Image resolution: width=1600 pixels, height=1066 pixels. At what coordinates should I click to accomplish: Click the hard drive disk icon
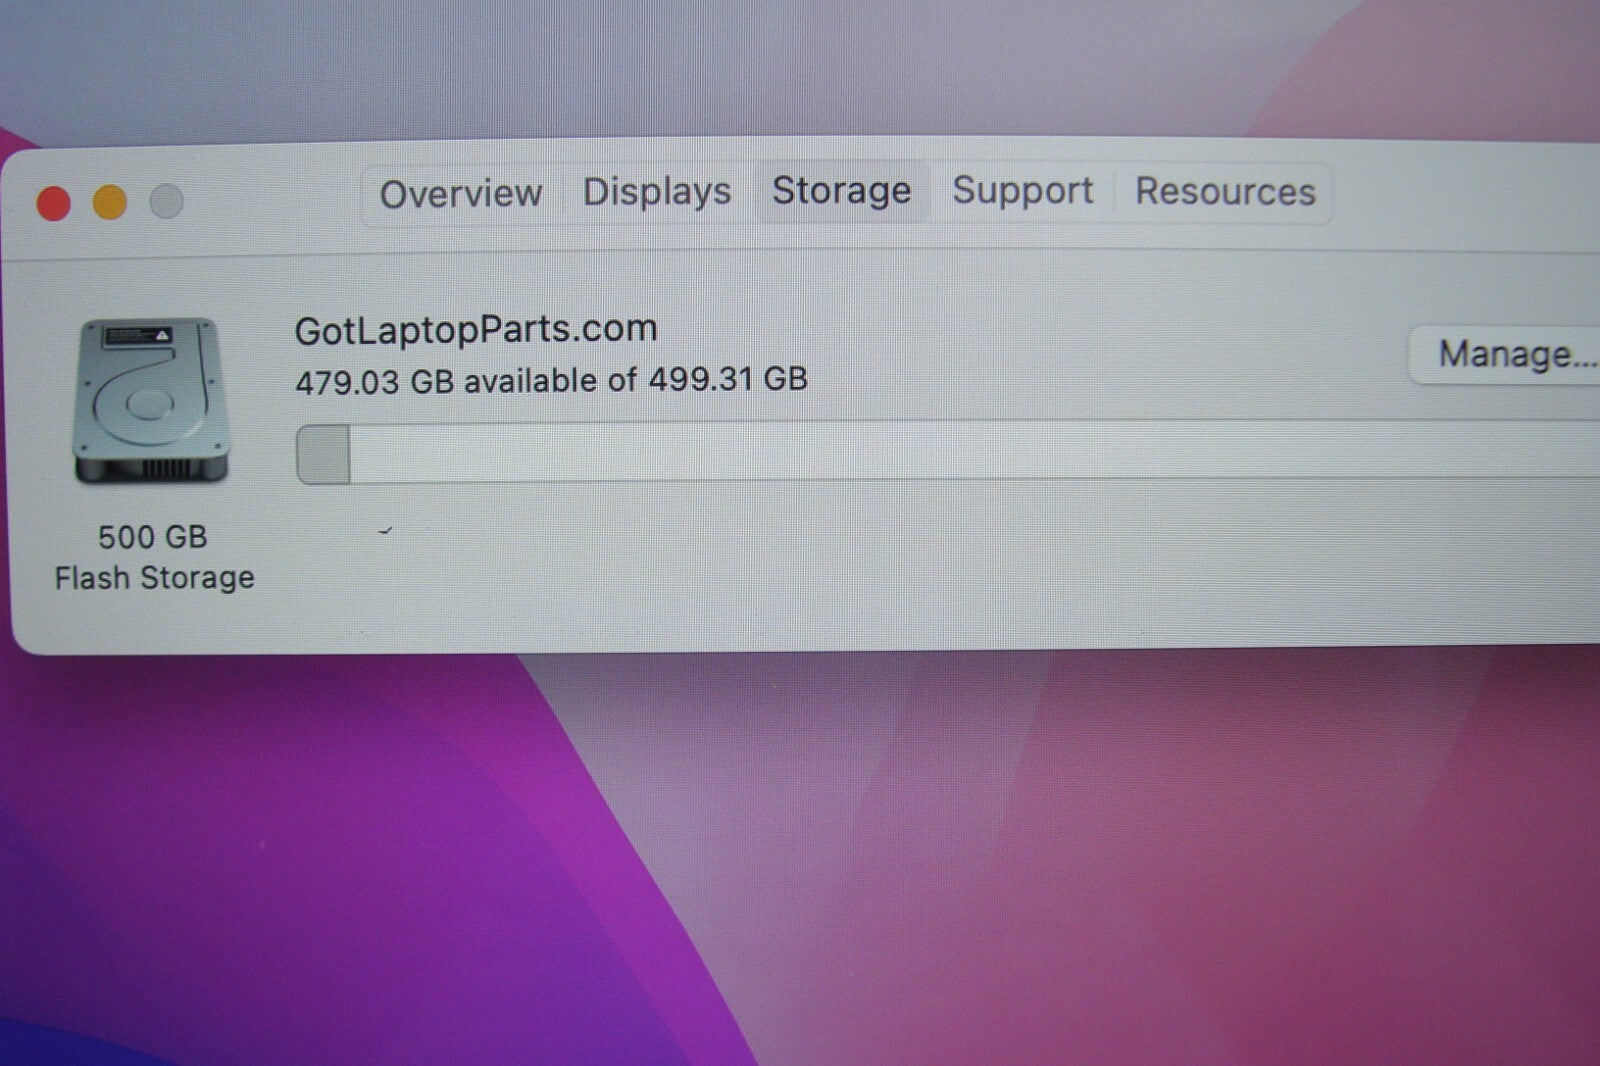151,401
